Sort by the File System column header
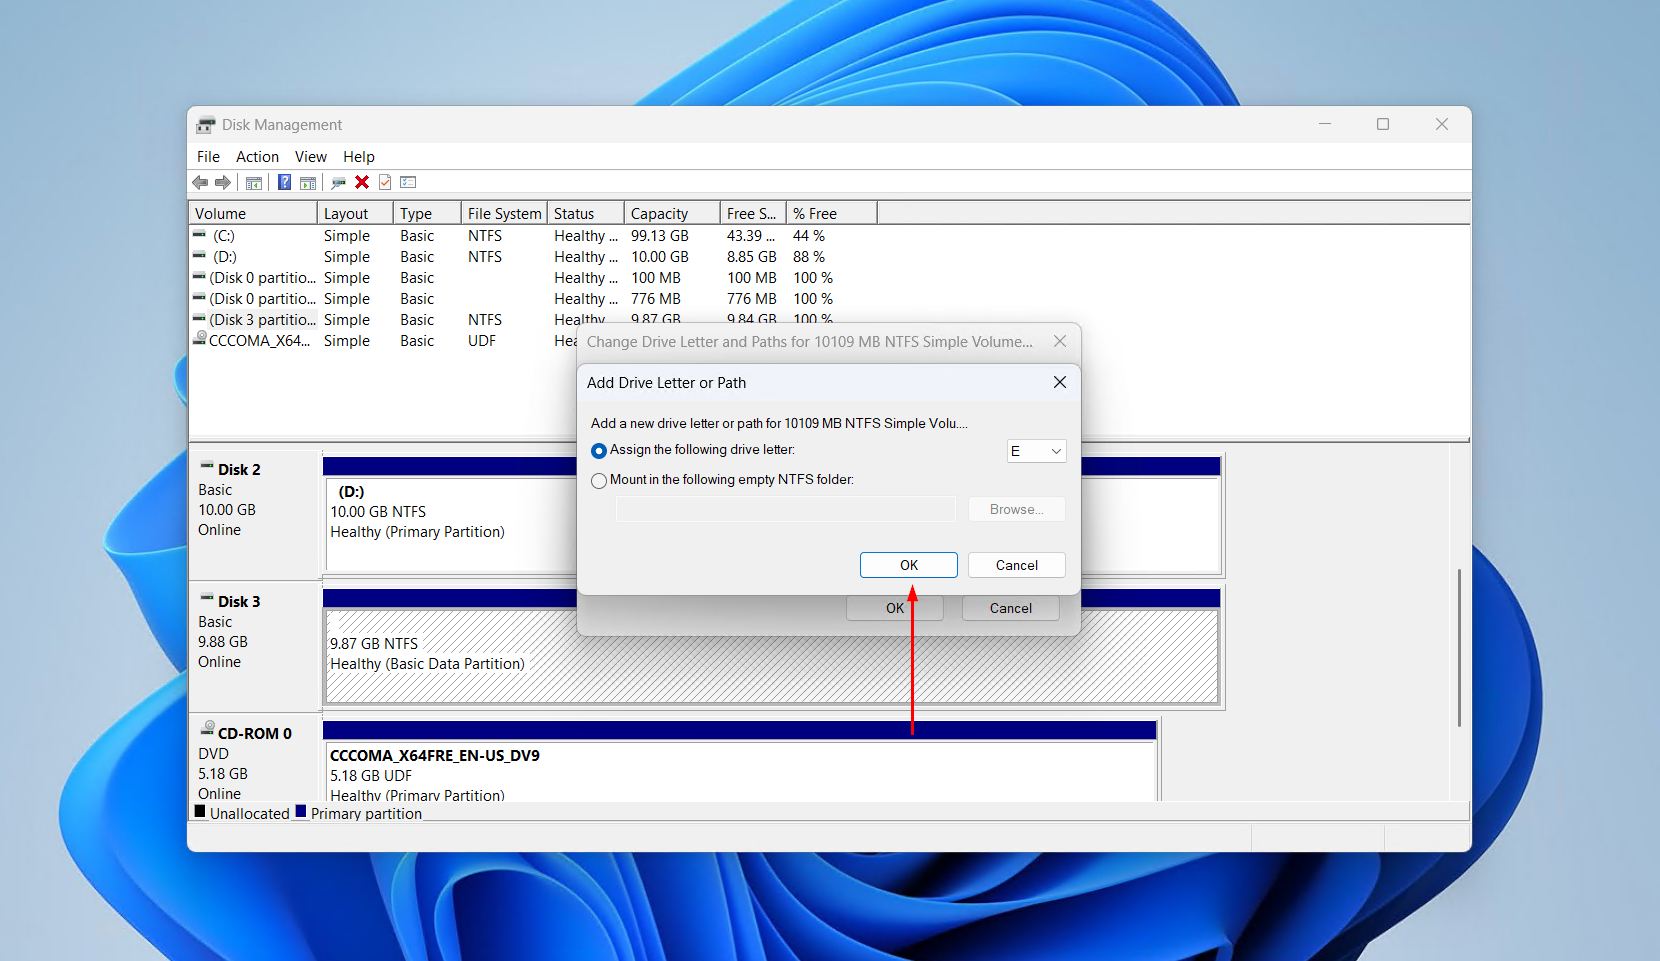 [x=504, y=213]
